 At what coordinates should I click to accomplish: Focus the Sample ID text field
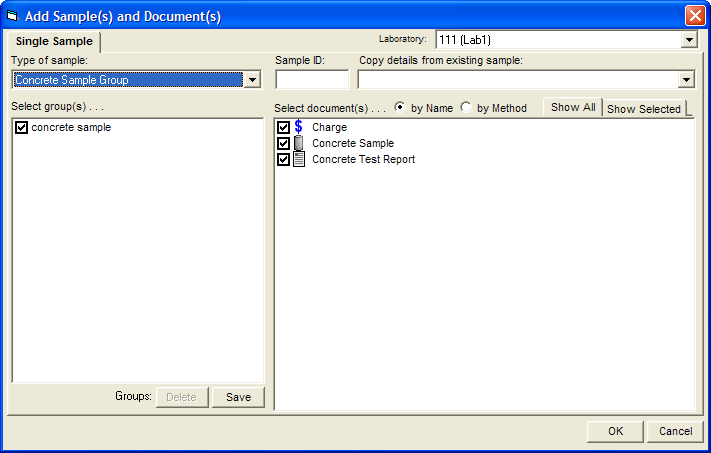tap(311, 80)
